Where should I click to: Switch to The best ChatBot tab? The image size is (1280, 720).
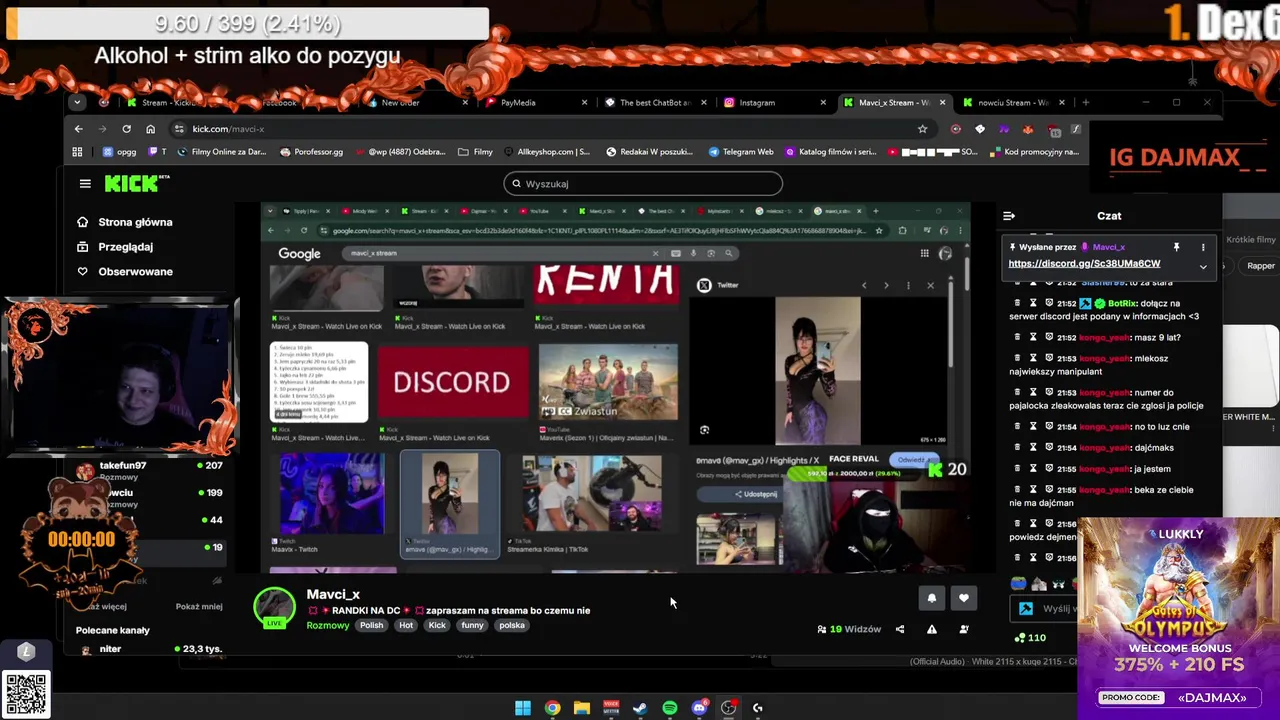point(655,102)
